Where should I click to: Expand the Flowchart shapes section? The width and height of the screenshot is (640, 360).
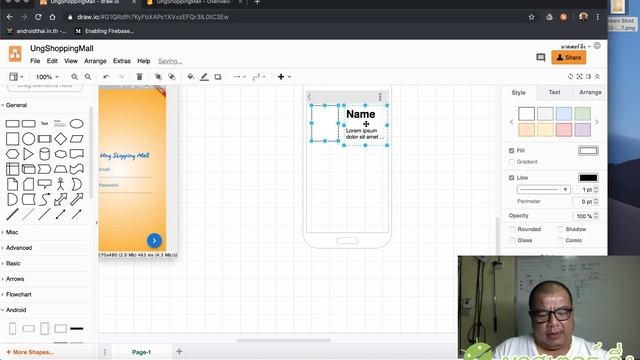pyautogui.click(x=17, y=294)
